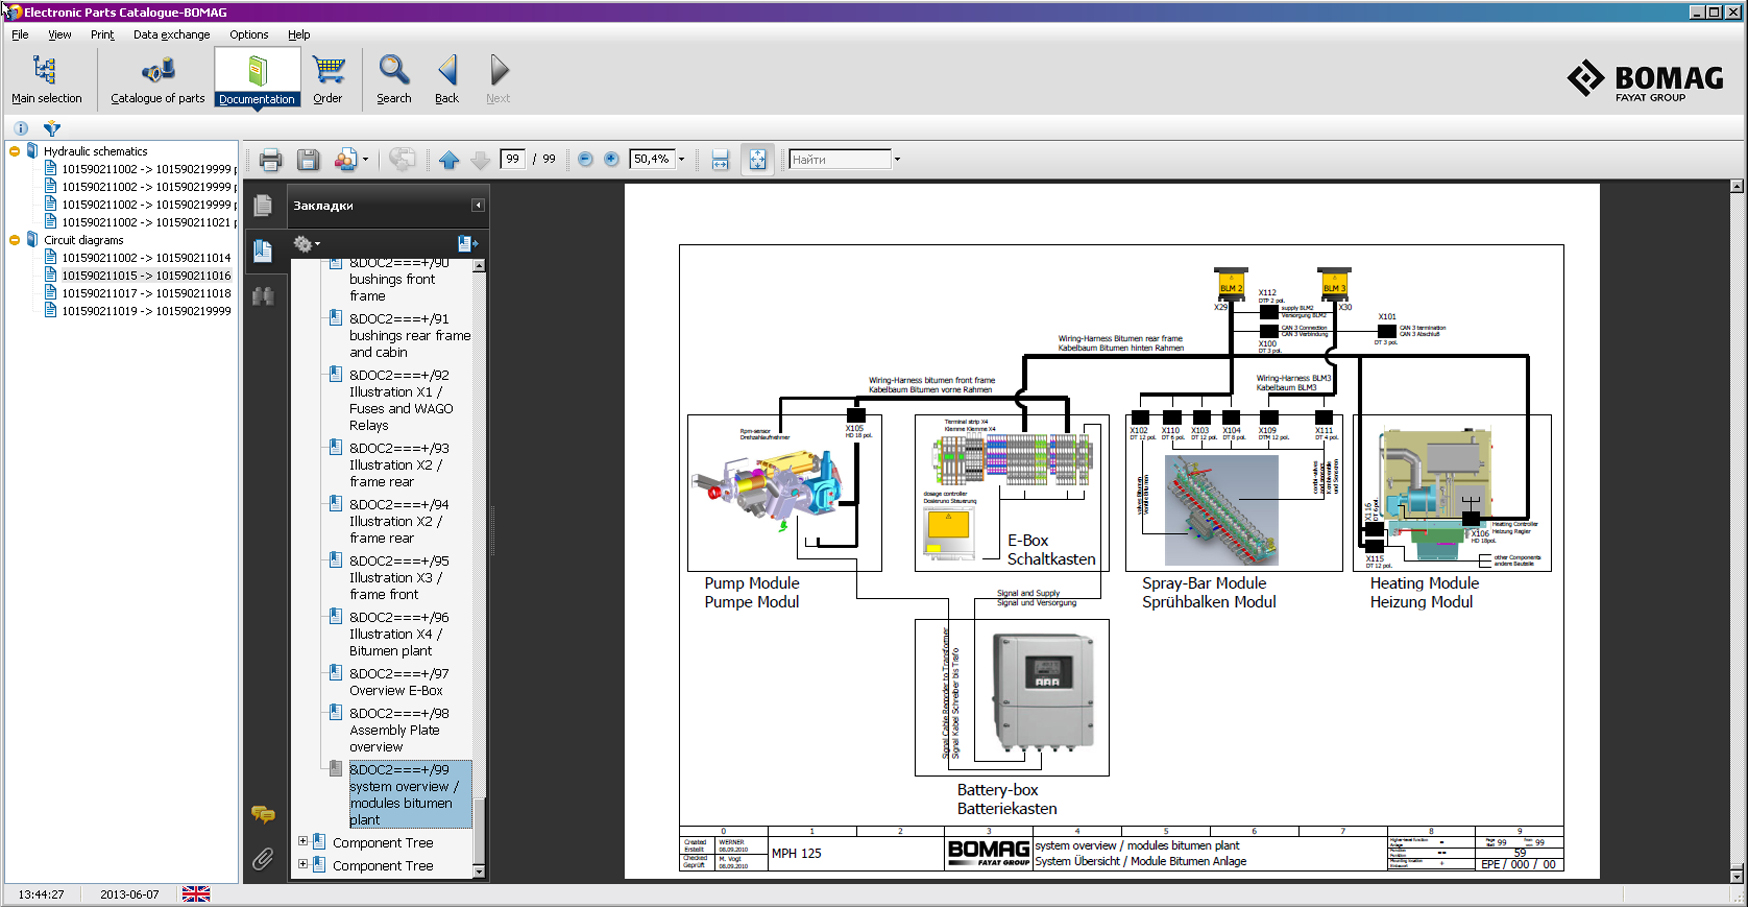Click the PDF print icon
Screen dimensions: 1748x907
click(x=270, y=160)
